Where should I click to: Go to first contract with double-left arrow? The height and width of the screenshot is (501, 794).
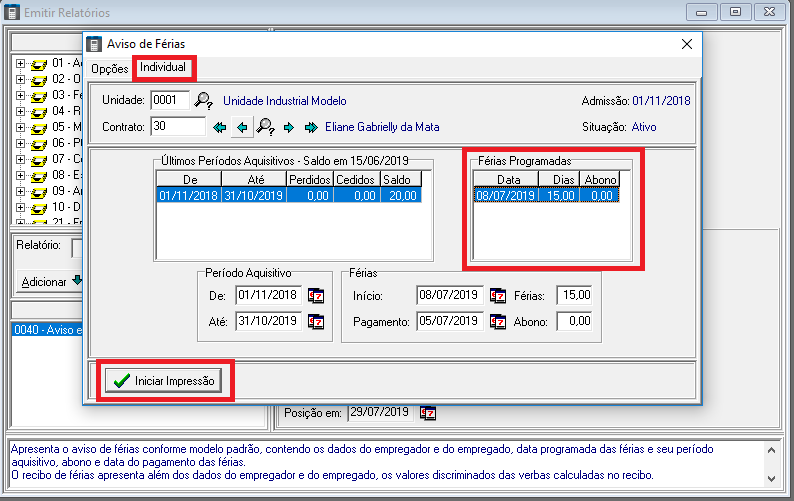pos(220,127)
